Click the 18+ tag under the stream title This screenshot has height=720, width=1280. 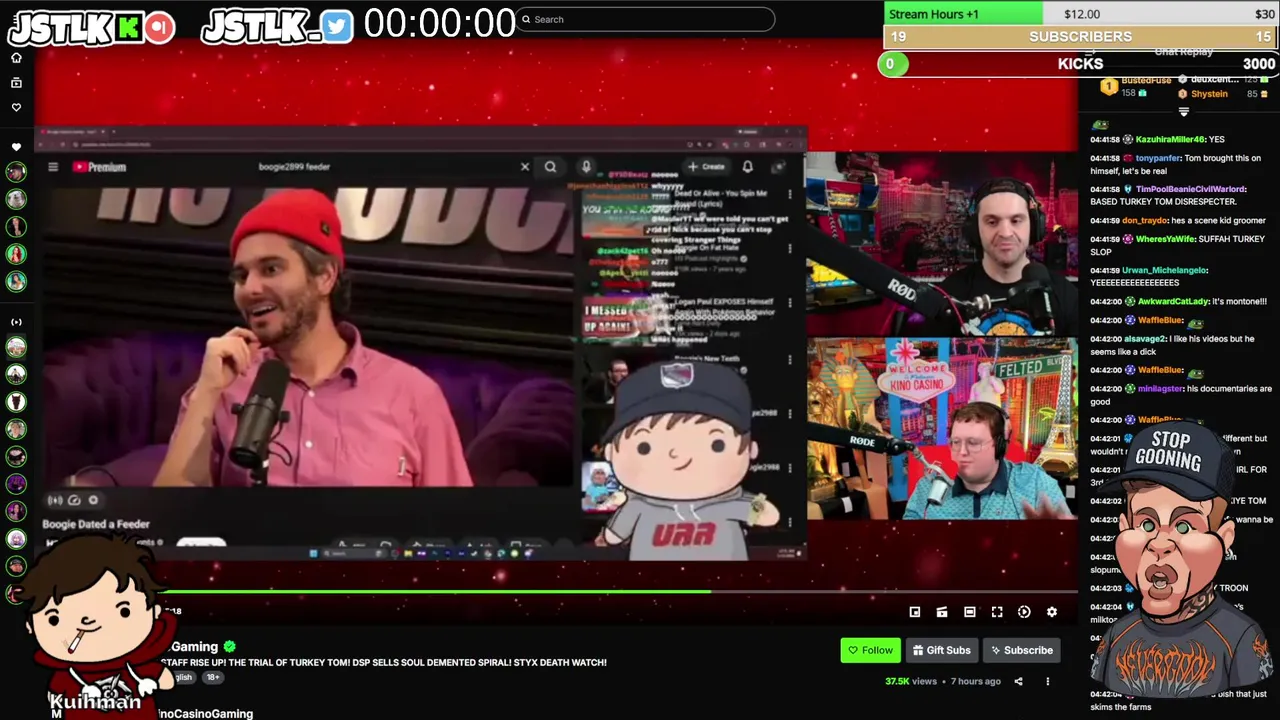pos(213,677)
